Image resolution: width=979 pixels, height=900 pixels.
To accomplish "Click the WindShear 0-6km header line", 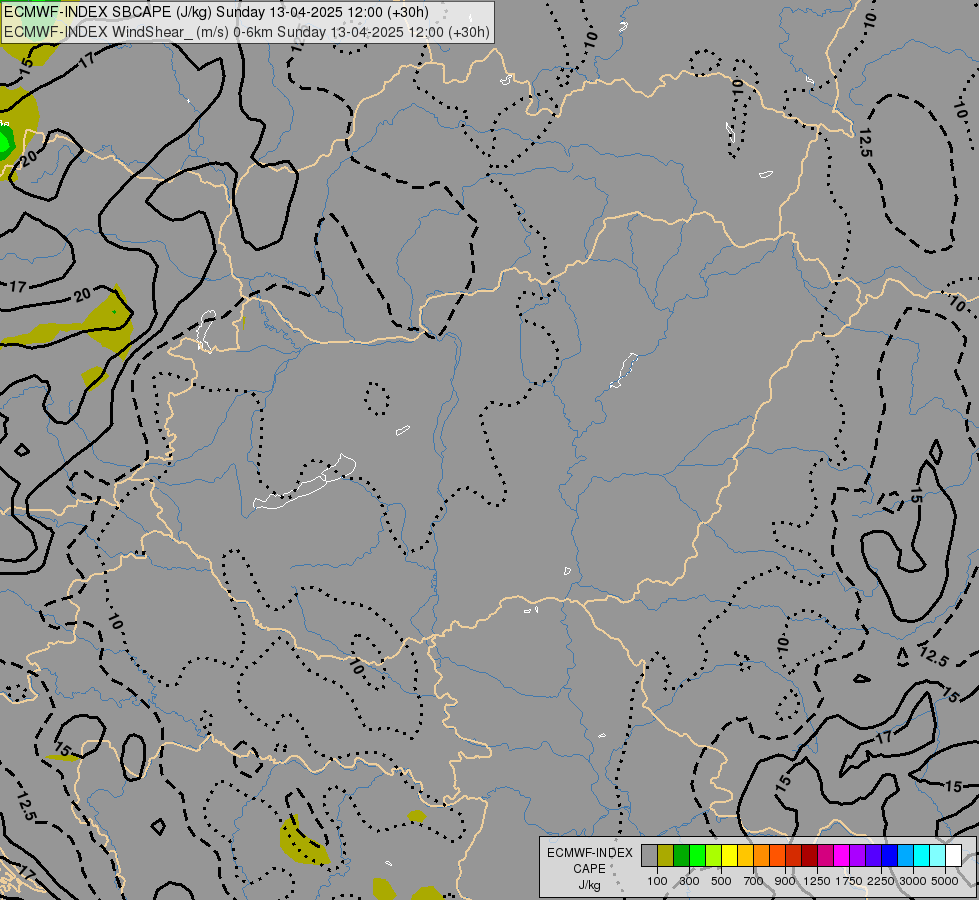I will pos(247,32).
